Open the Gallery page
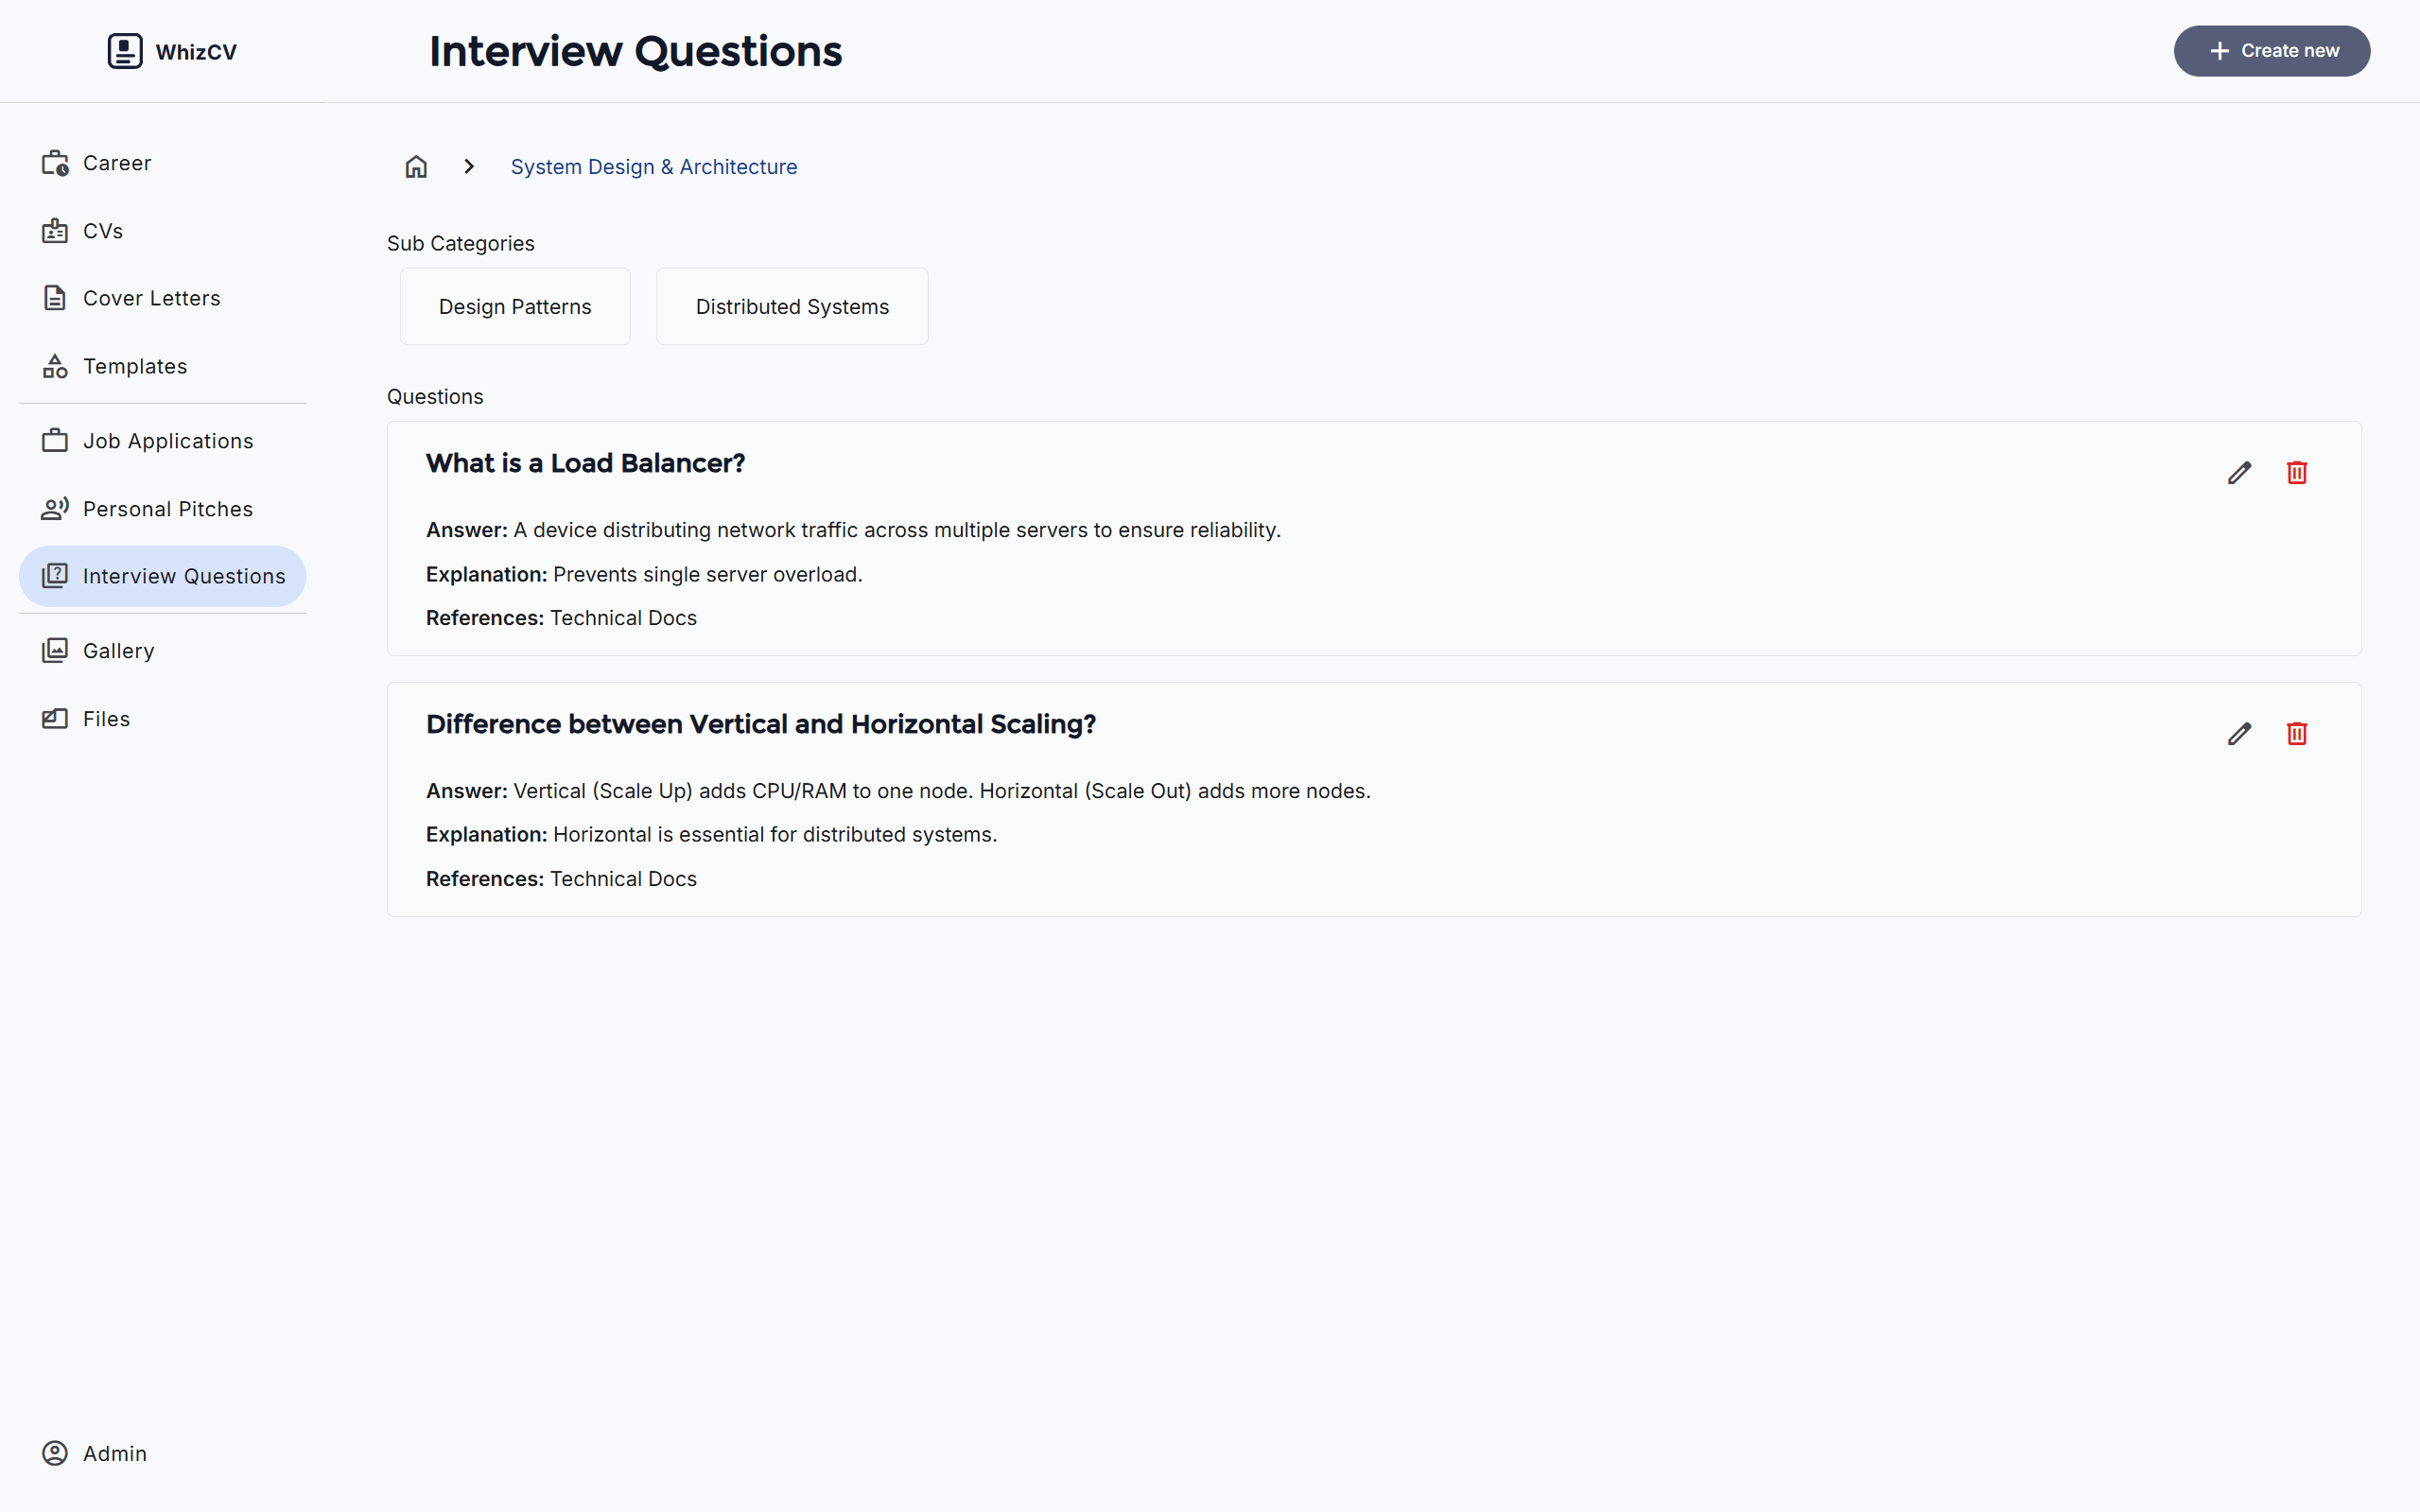This screenshot has width=2420, height=1512. click(162, 651)
